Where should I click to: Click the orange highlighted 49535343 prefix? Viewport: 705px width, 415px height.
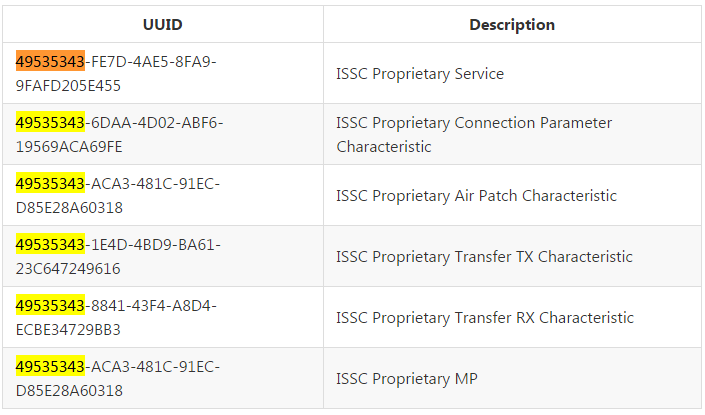(x=51, y=62)
